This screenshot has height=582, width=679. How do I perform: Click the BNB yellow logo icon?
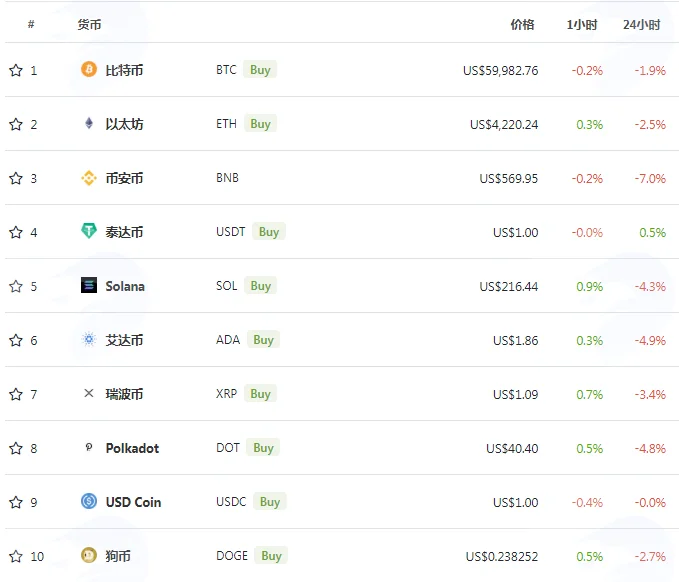(89, 178)
